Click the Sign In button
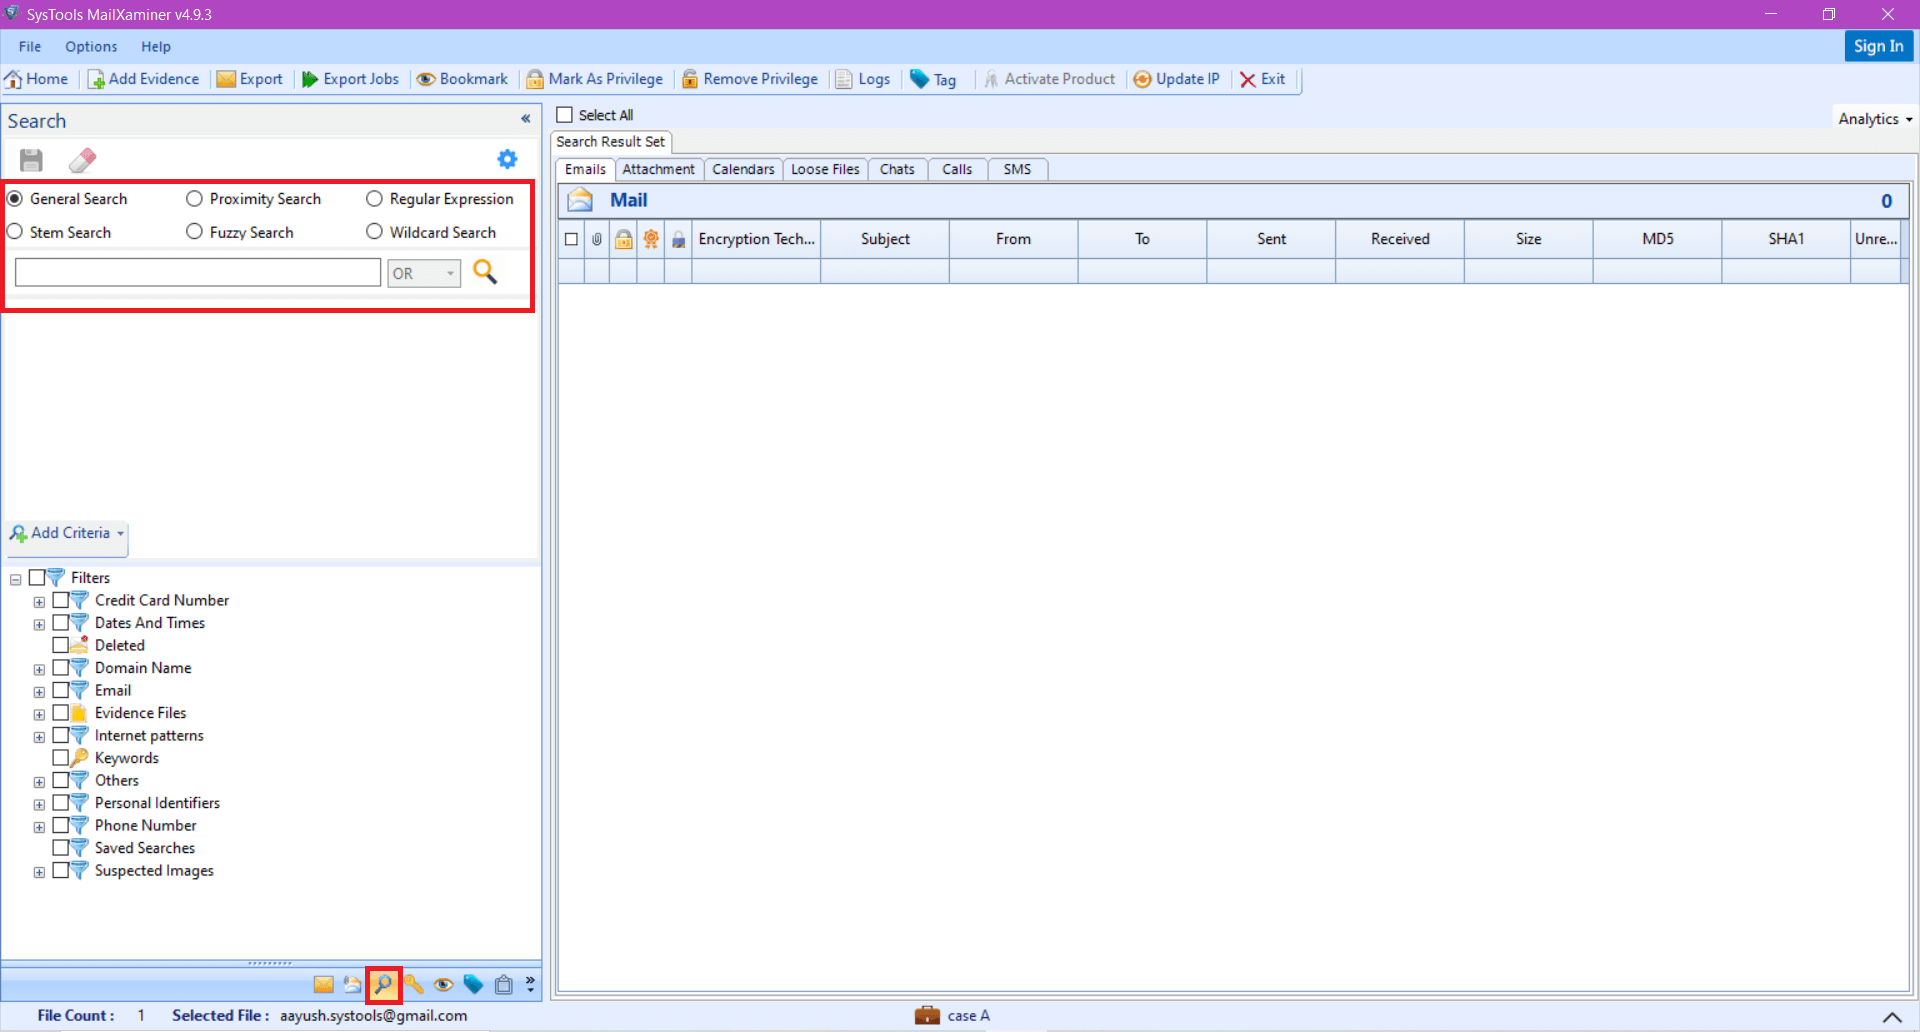The image size is (1920, 1032). (1878, 46)
